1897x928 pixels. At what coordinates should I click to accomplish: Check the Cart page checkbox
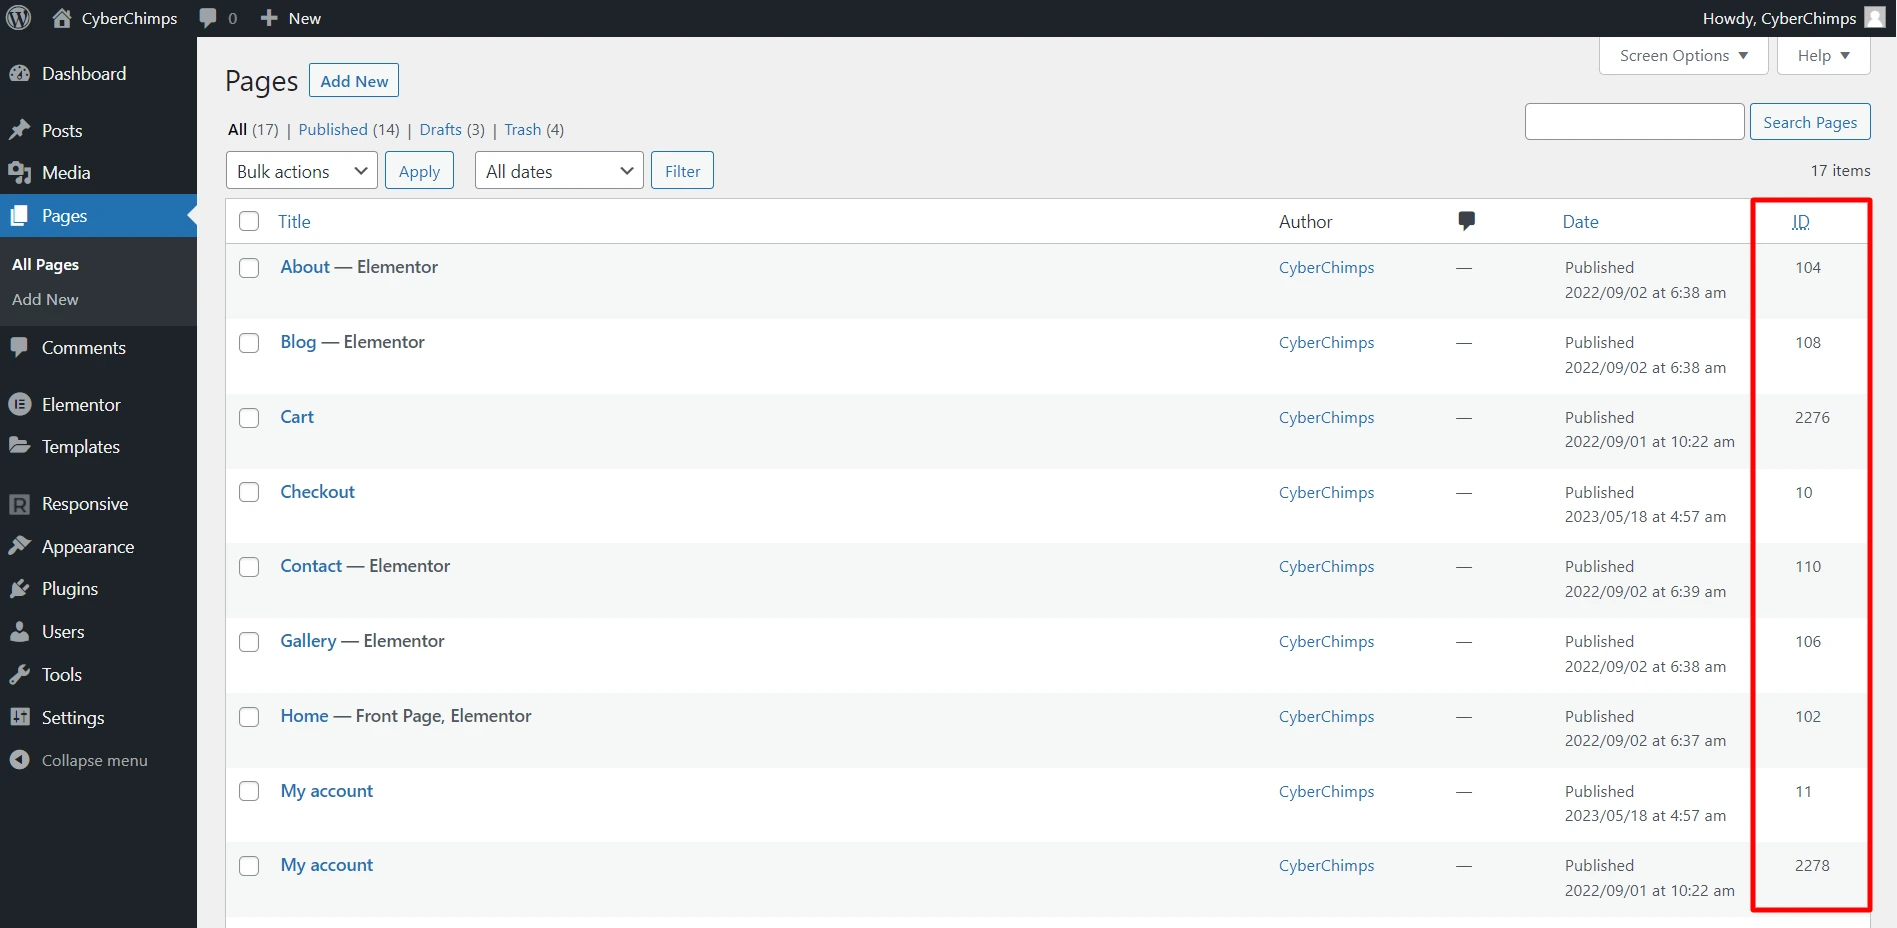(249, 418)
